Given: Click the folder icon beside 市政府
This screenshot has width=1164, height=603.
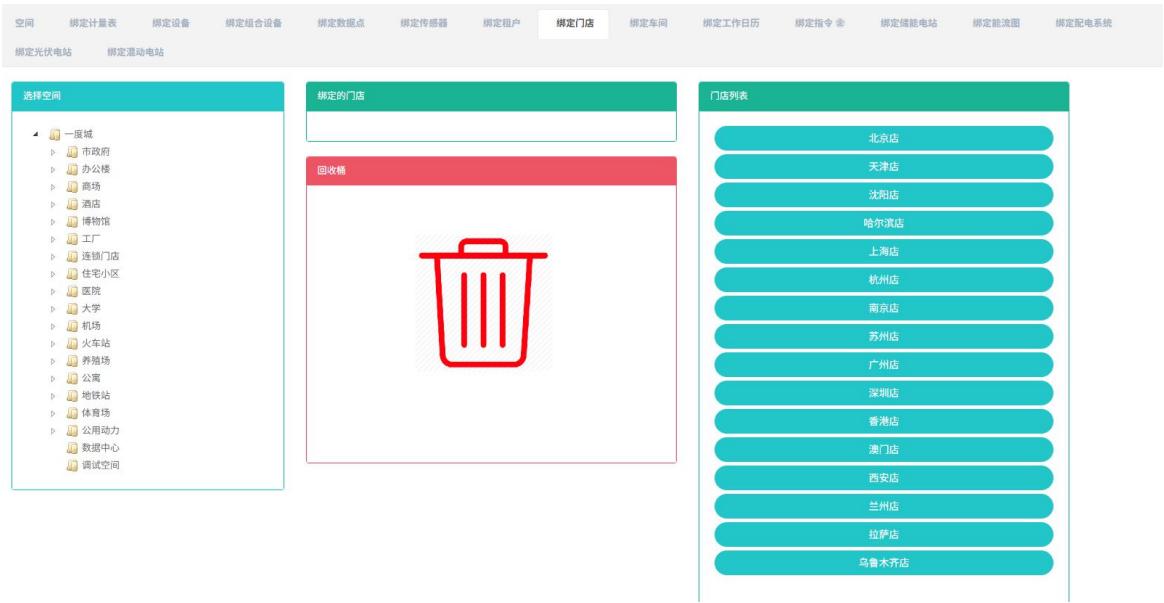Looking at the screenshot, I should click(72, 152).
